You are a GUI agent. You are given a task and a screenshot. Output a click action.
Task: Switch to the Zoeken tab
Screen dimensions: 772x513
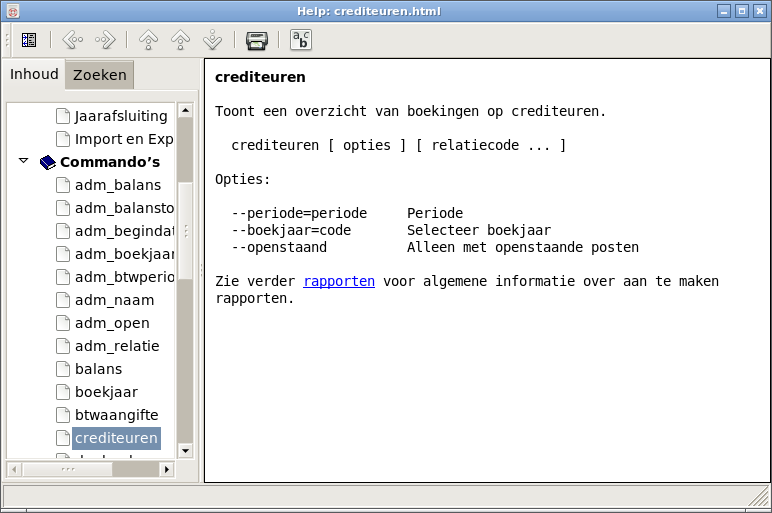pos(99,75)
